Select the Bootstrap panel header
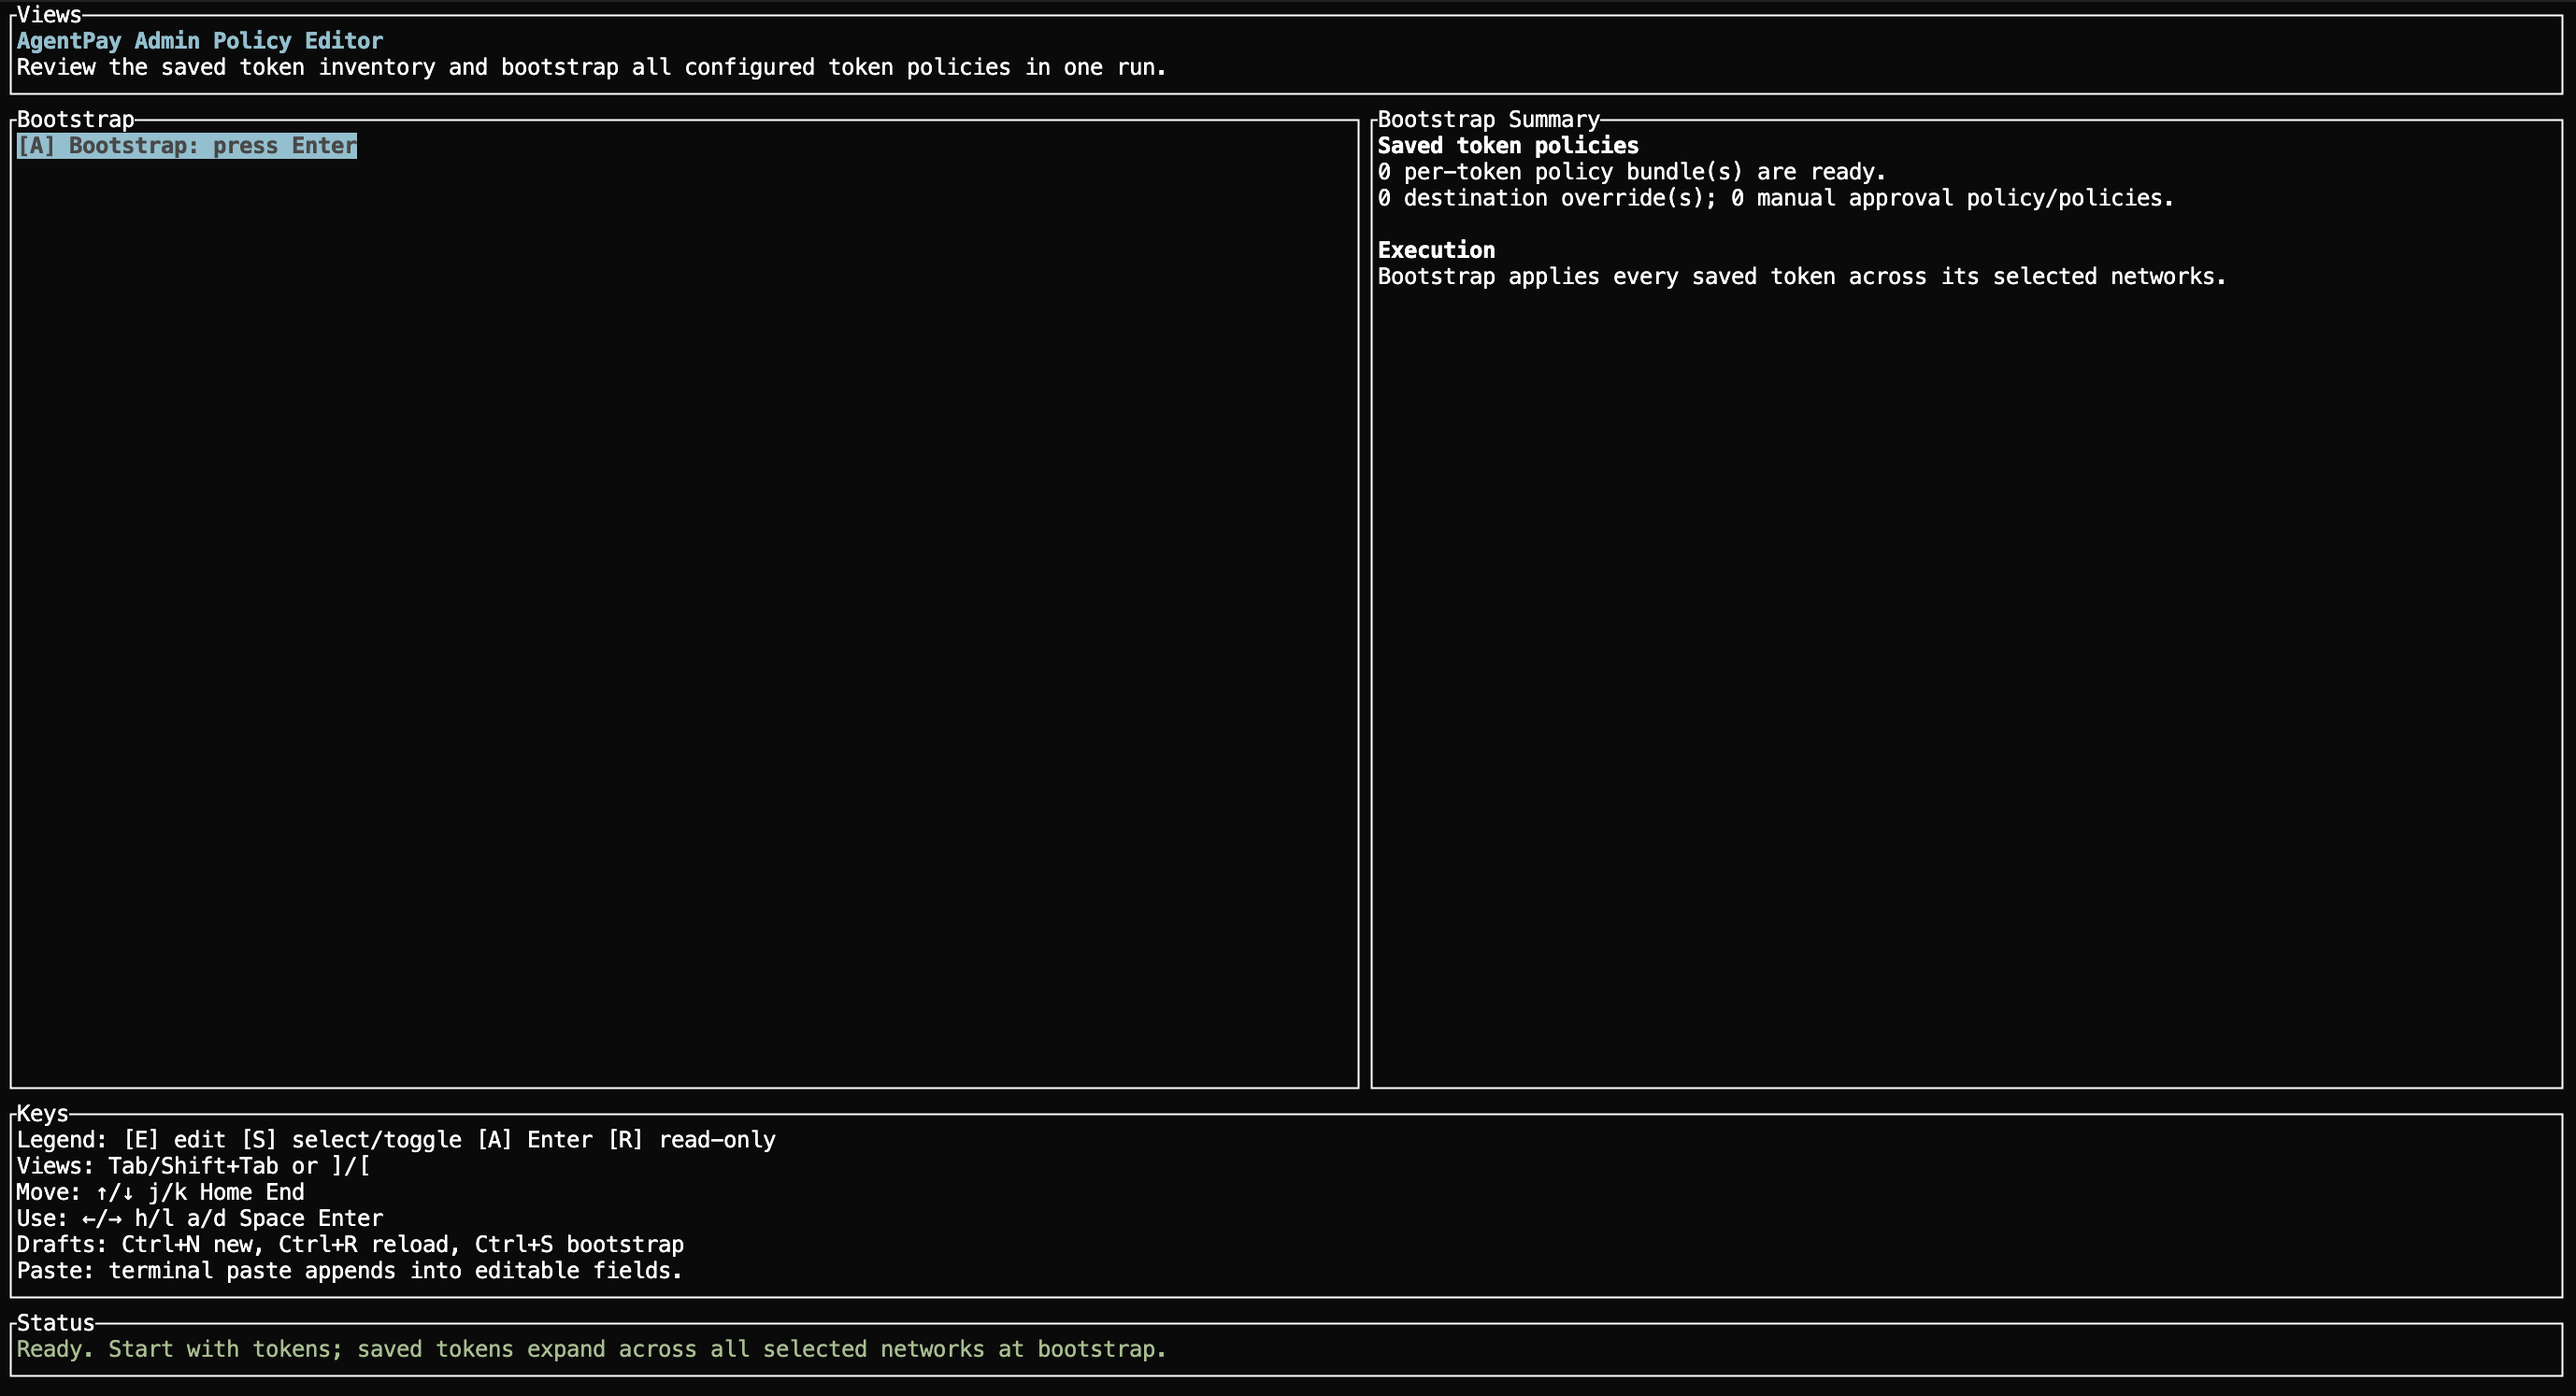The height and width of the screenshot is (1396, 2576). pos(74,119)
